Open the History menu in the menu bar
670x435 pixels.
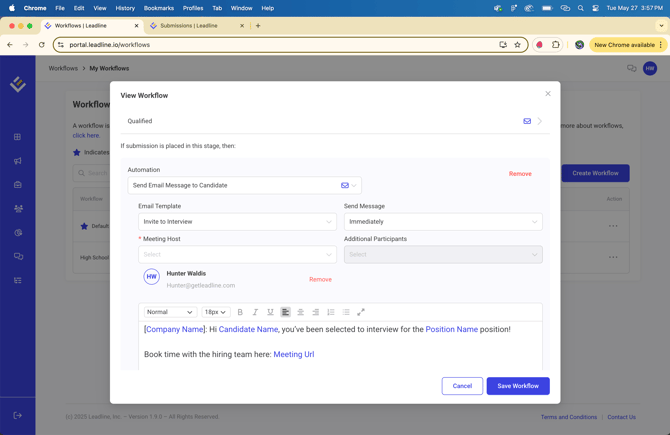pyautogui.click(x=125, y=8)
